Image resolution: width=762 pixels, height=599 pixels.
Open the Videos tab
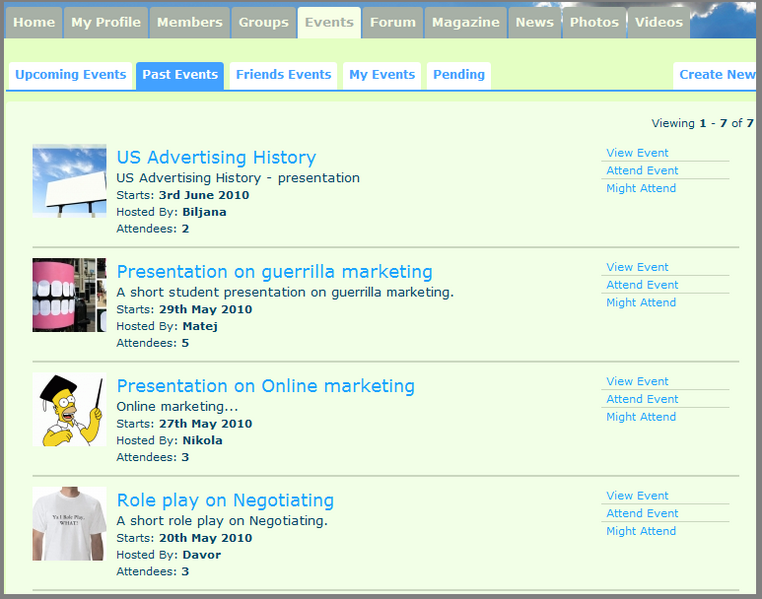tap(658, 22)
